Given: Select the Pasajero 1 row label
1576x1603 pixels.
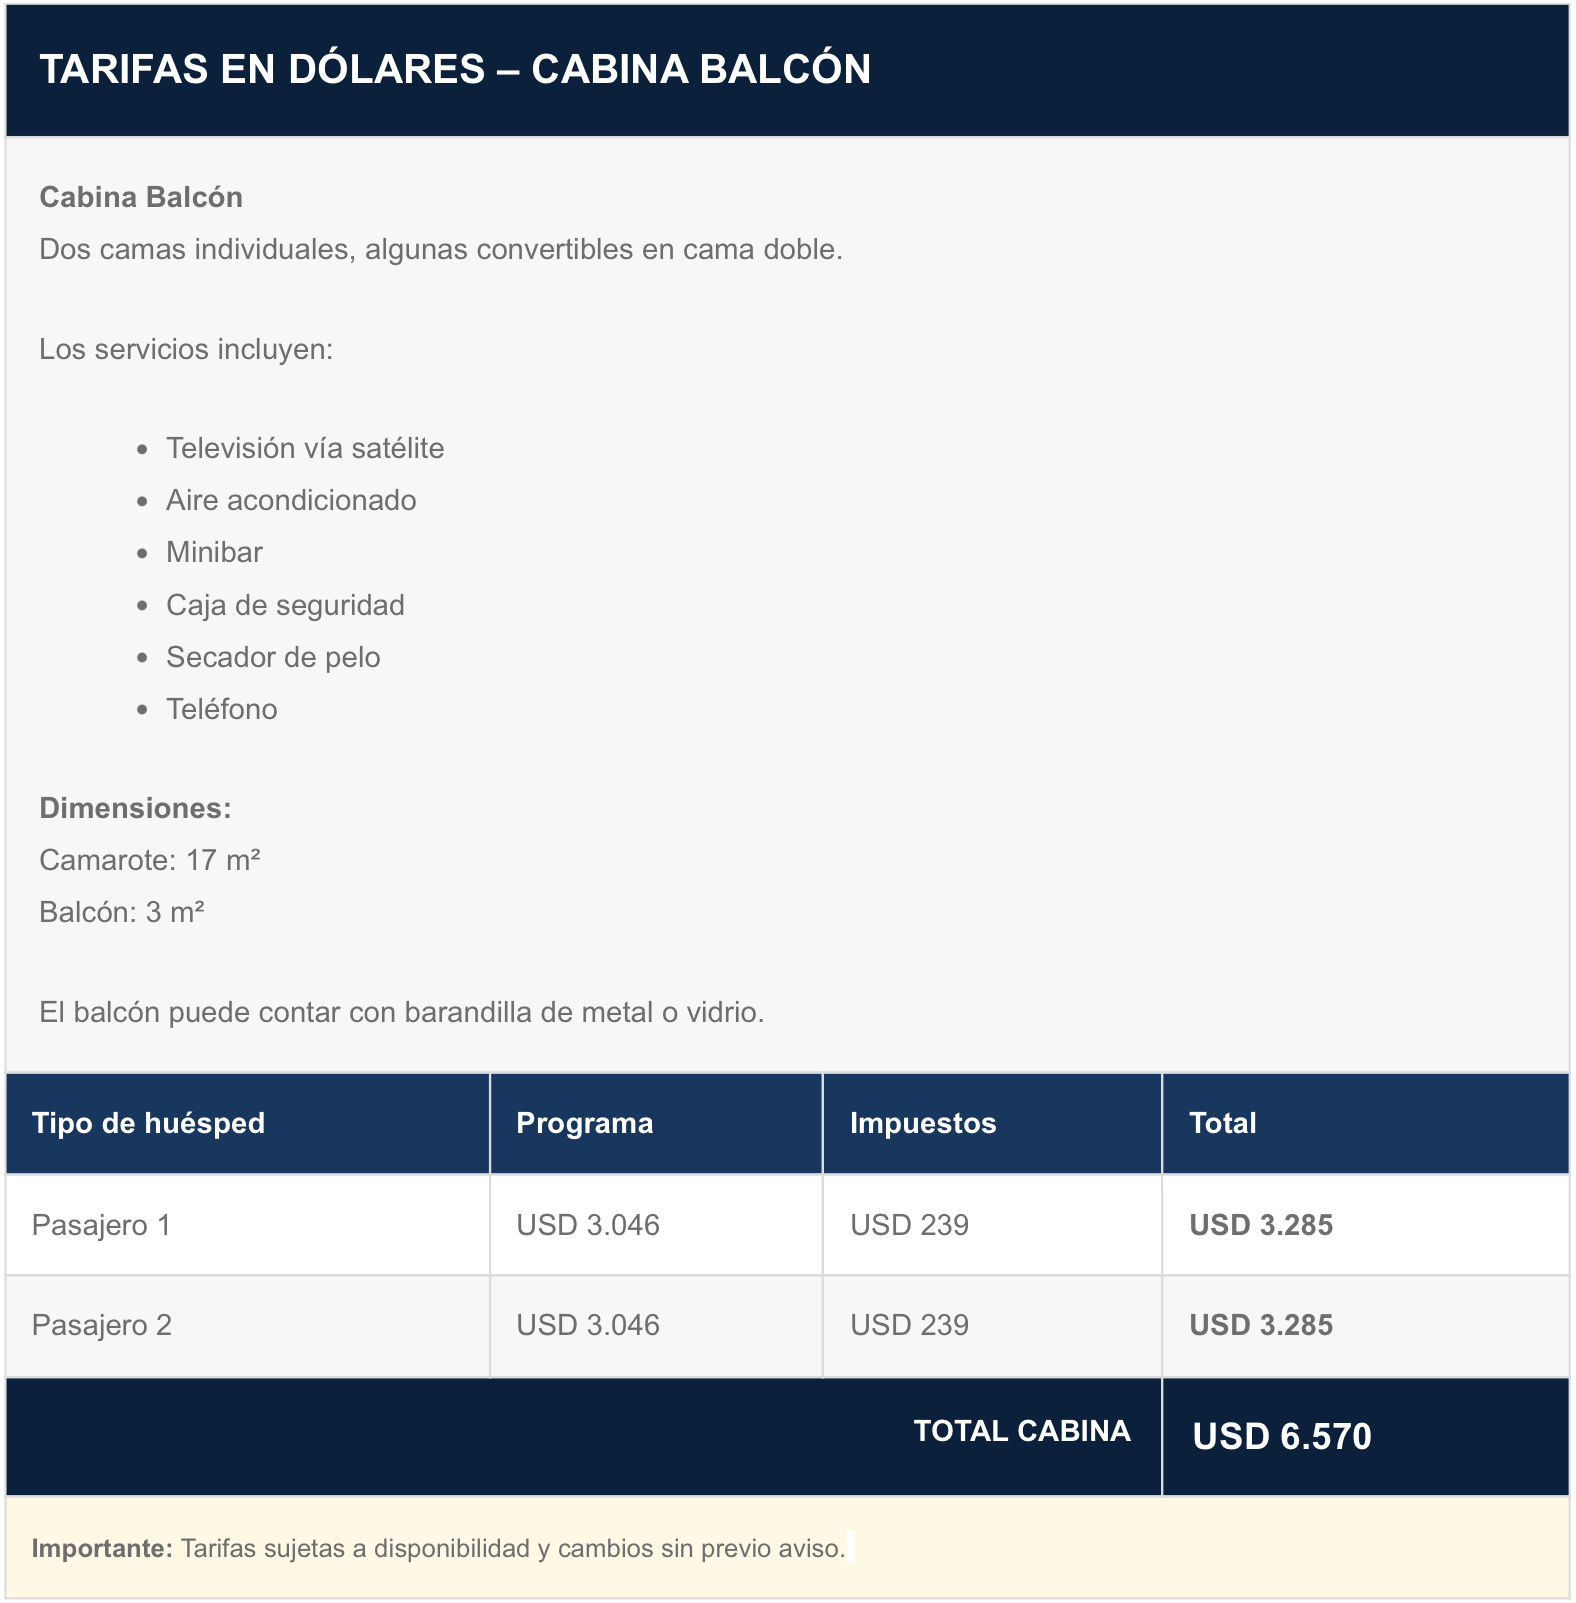Looking at the screenshot, I should [101, 1225].
